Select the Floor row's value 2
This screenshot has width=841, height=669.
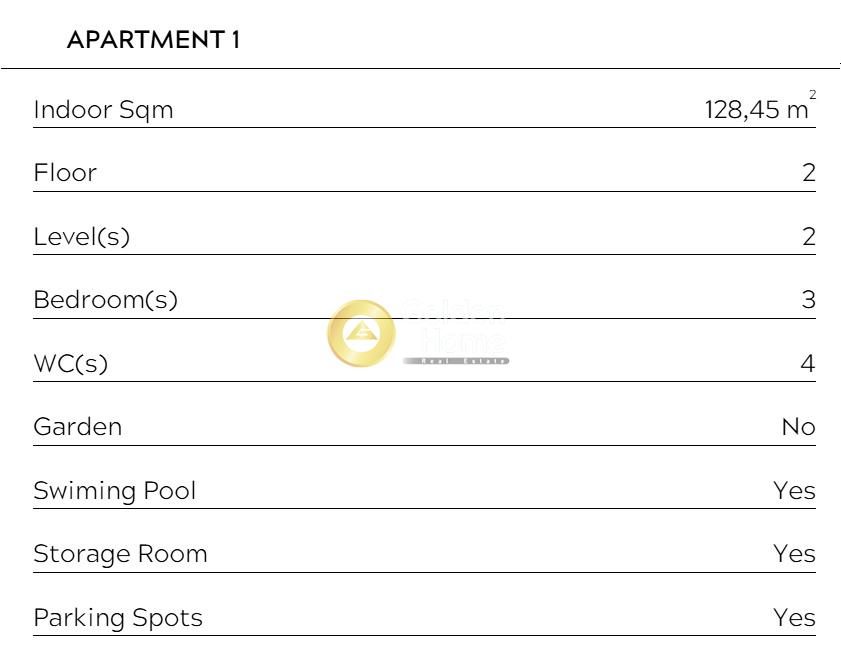pyautogui.click(x=808, y=173)
